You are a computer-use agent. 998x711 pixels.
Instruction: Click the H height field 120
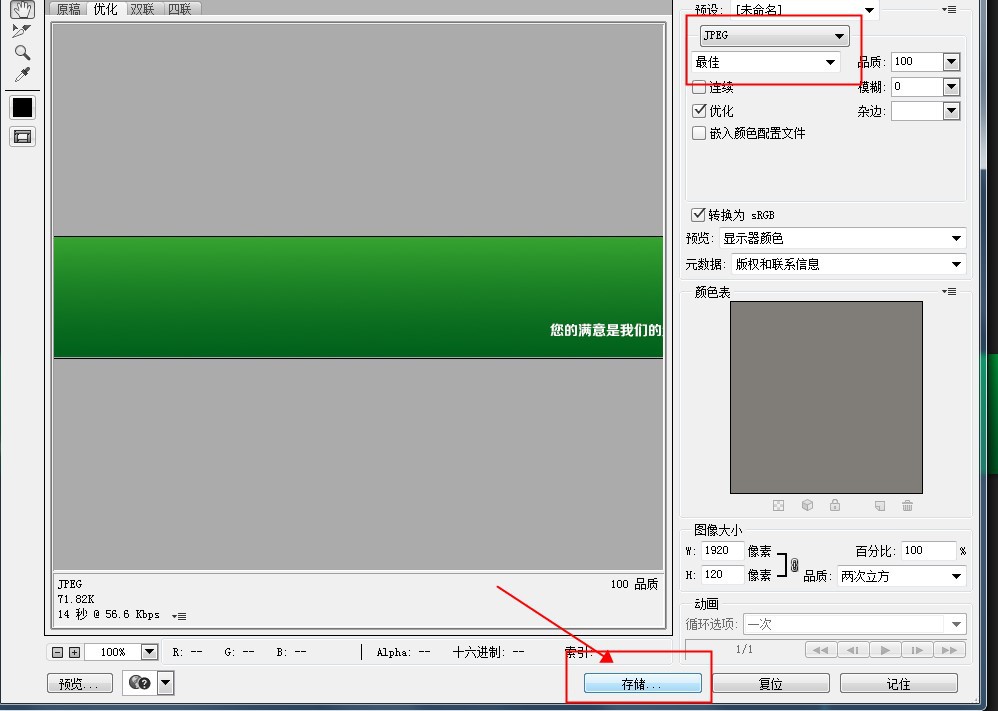722,575
